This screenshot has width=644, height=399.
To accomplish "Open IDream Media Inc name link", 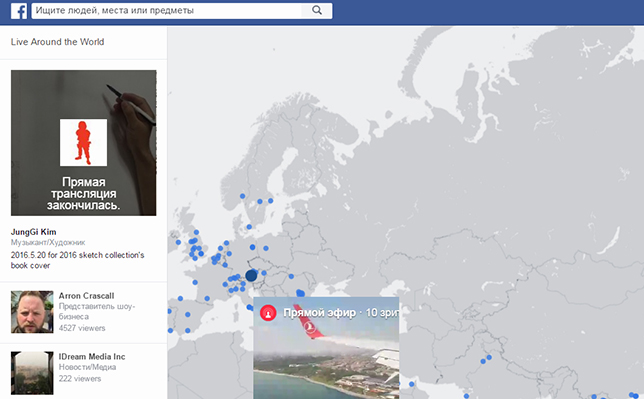I will point(92,357).
